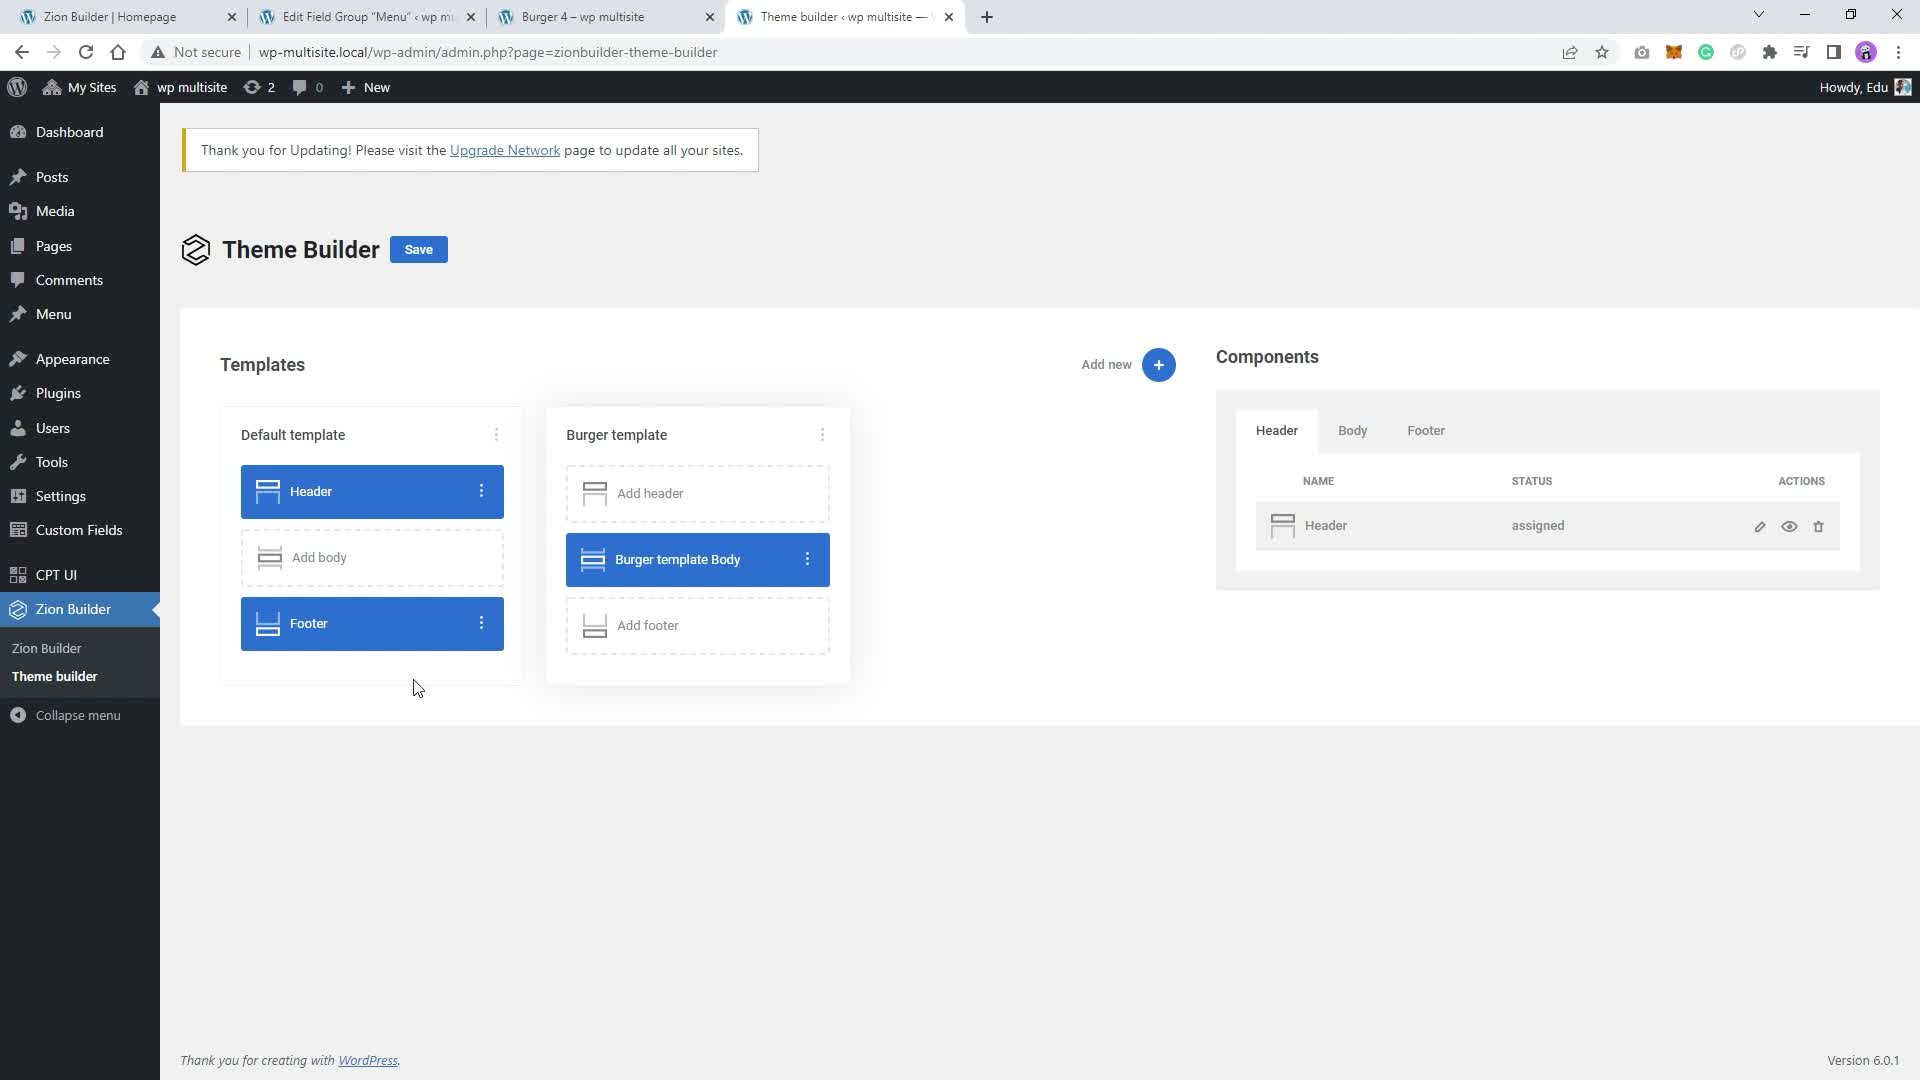
Task: Open Pages in the sidebar
Action: coord(80,246)
